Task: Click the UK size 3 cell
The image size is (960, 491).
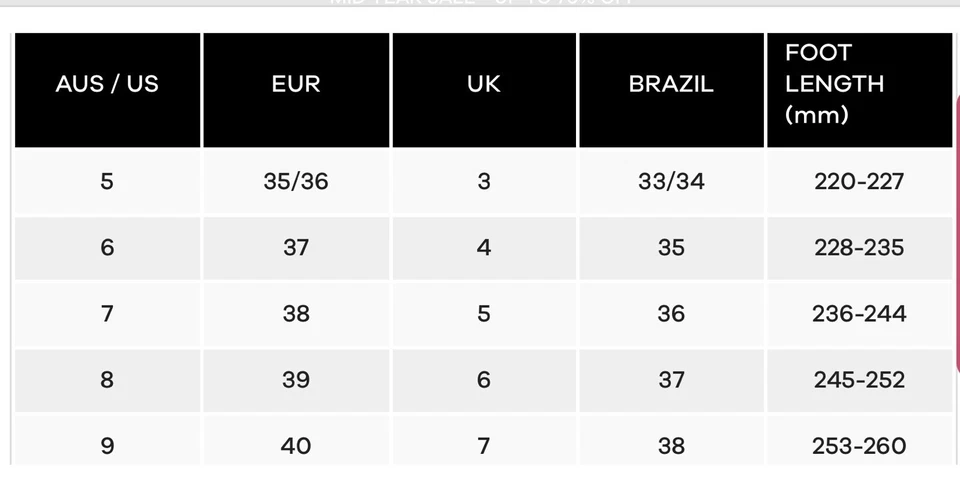Action: (x=484, y=181)
